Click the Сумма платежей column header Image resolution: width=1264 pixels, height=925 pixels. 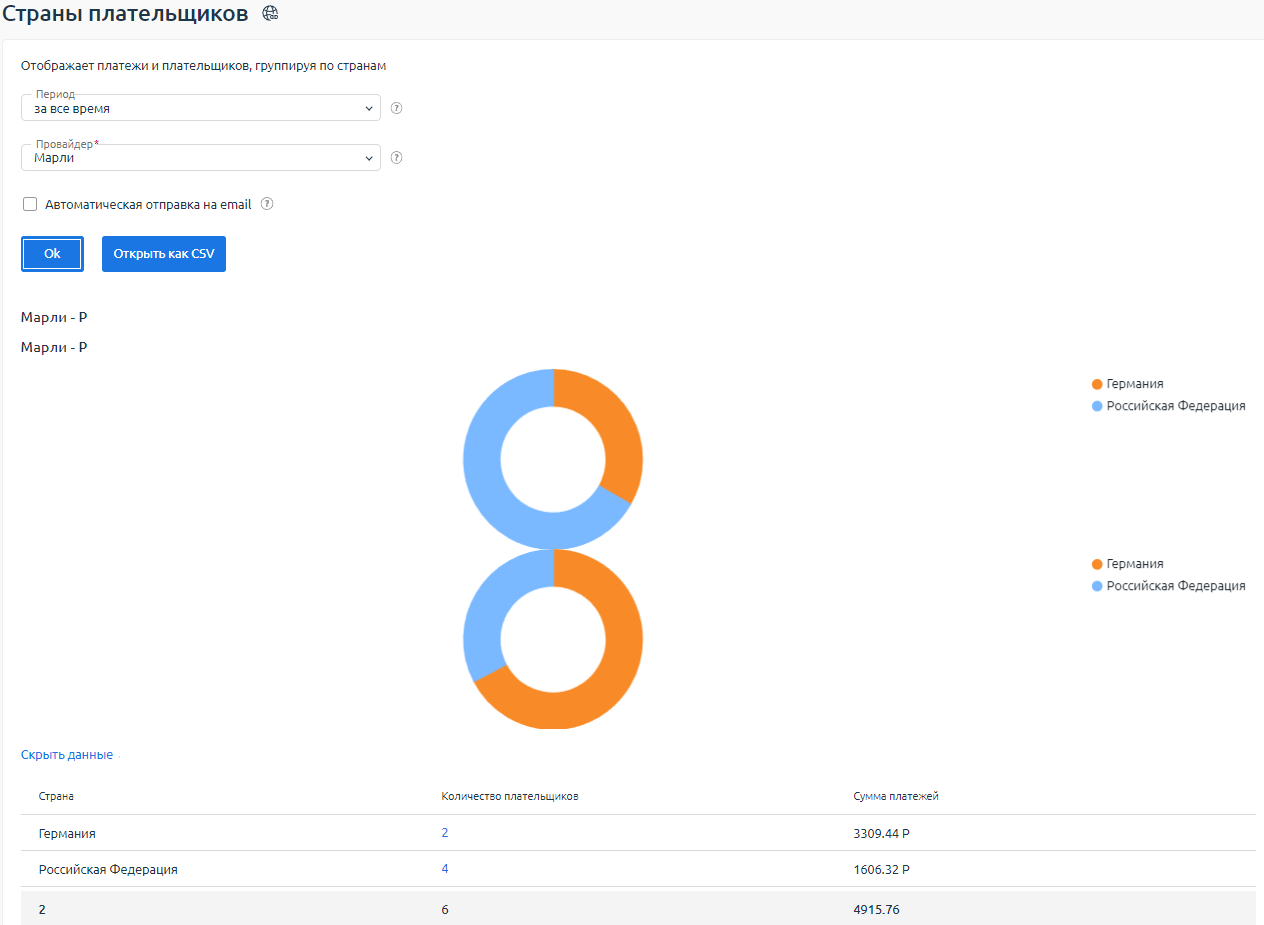pyautogui.click(x=896, y=796)
